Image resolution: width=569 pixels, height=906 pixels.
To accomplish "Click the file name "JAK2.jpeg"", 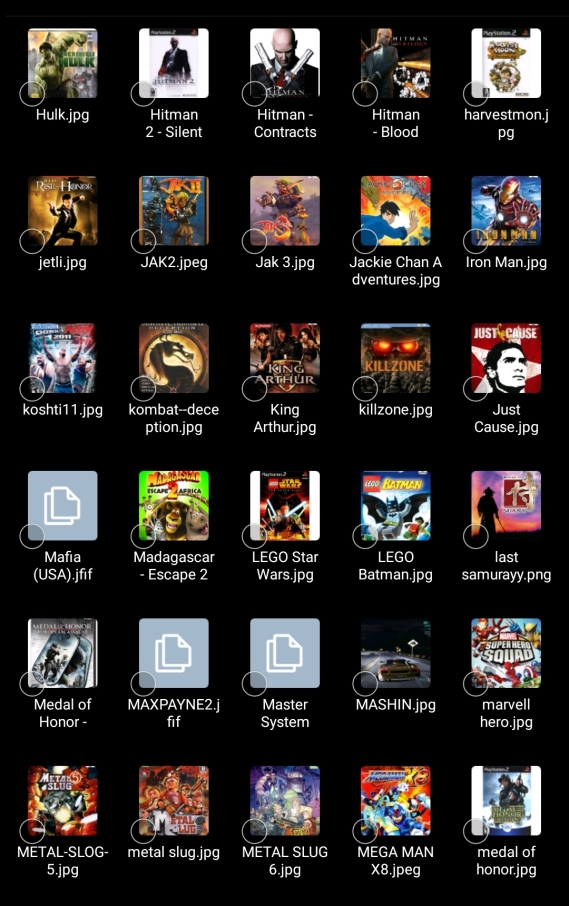I will point(174,262).
